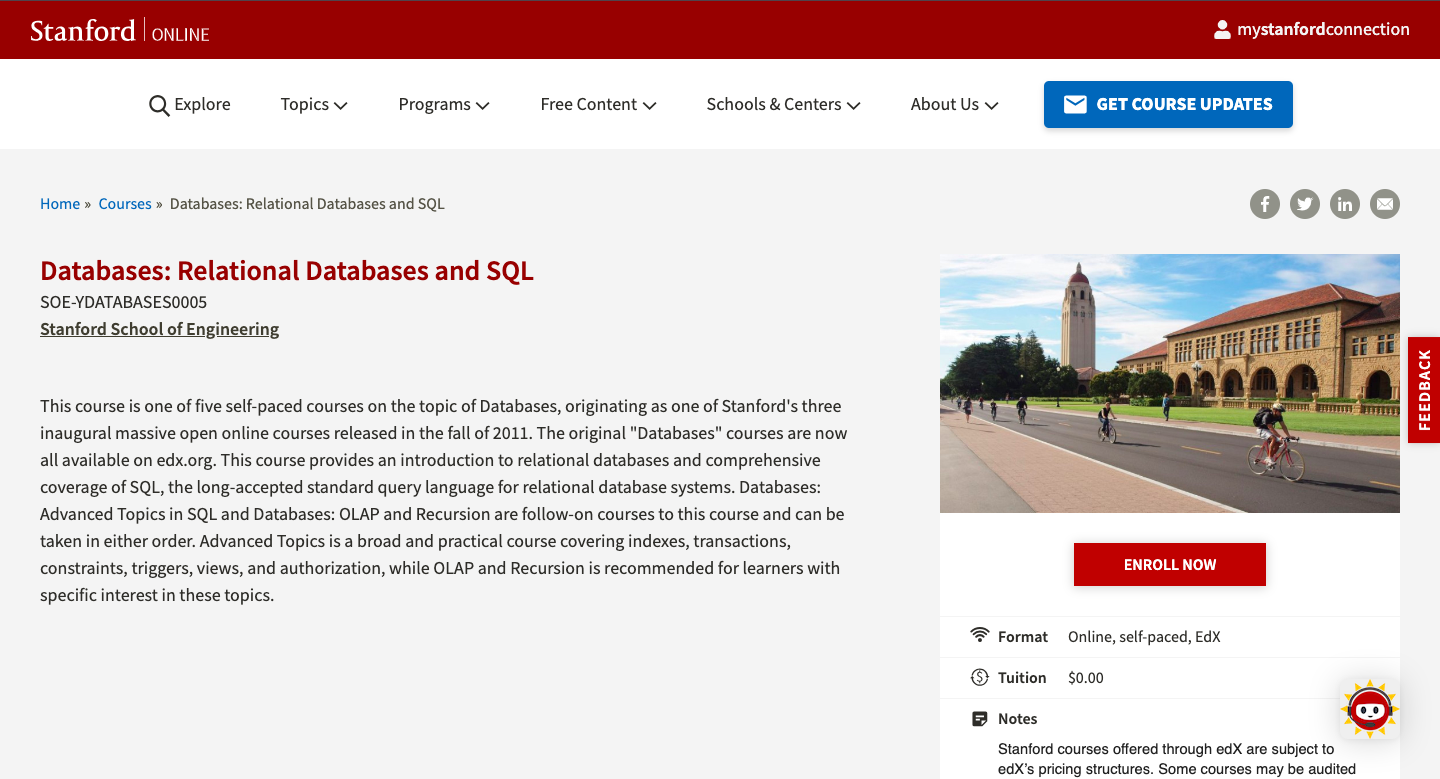
Task: Open the Schools & Centers menu
Action: (783, 104)
